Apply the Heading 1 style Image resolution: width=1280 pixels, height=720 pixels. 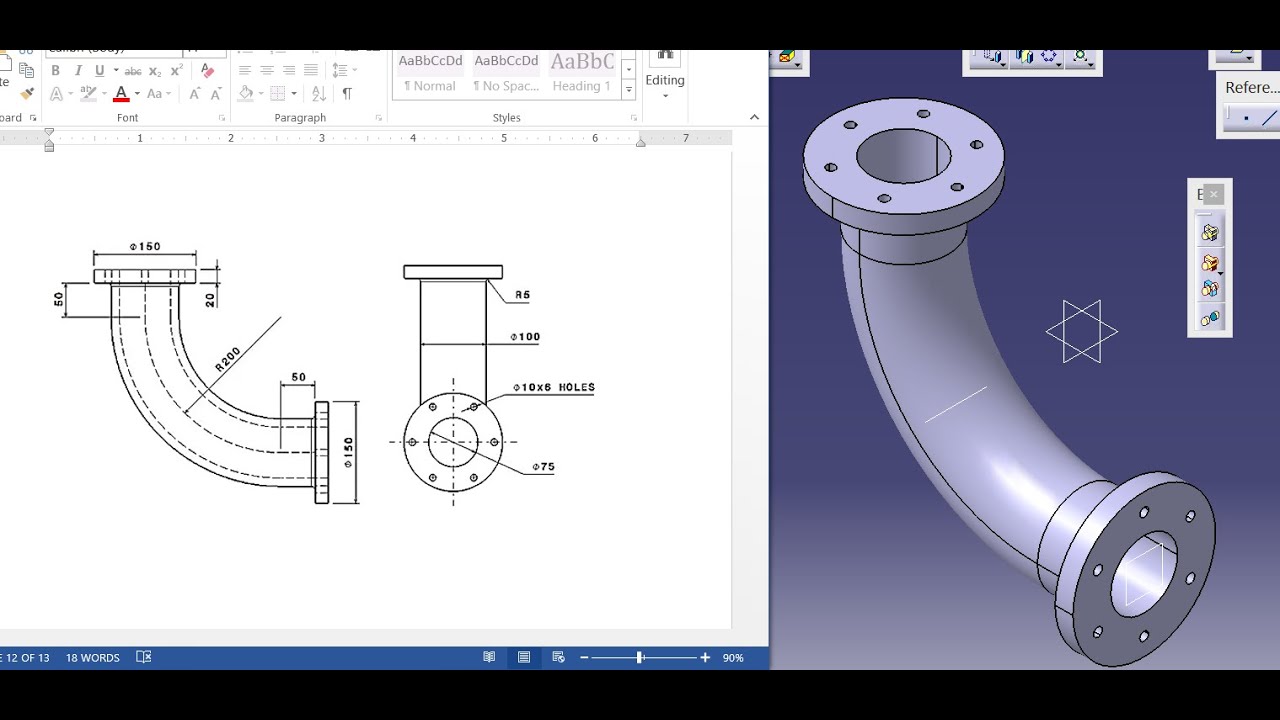pyautogui.click(x=582, y=75)
